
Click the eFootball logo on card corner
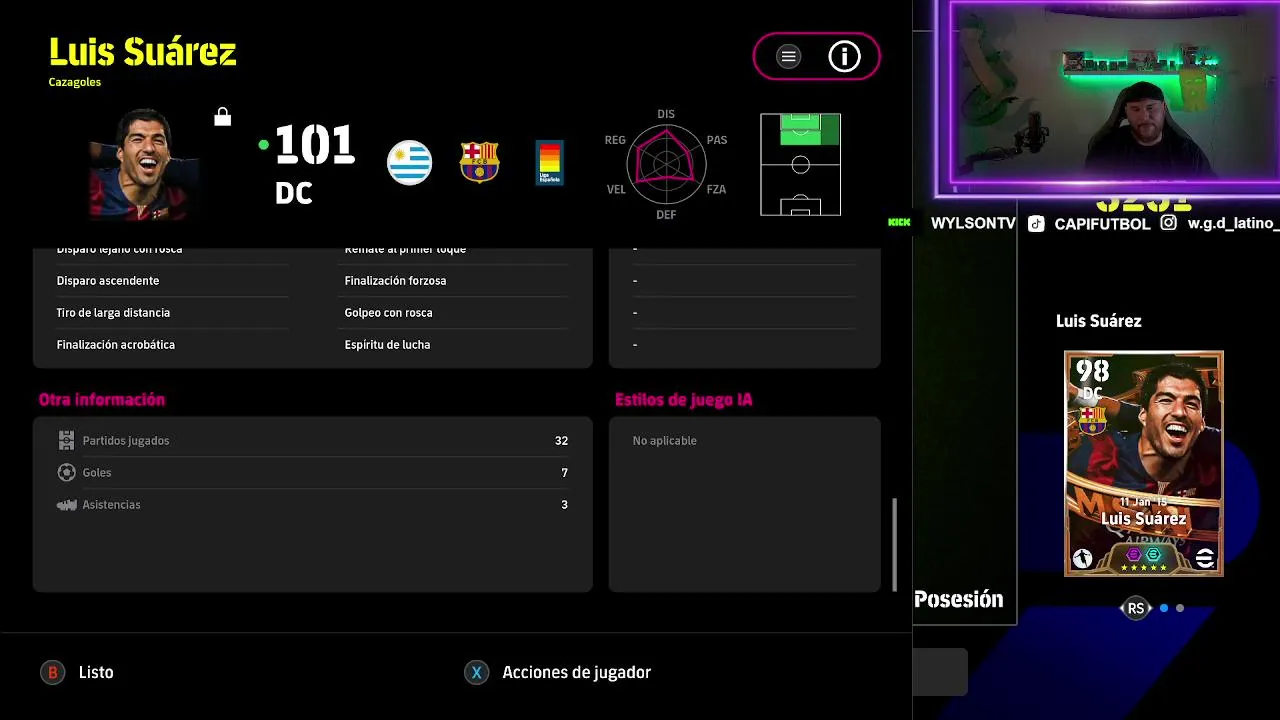pyautogui.click(x=1205, y=558)
